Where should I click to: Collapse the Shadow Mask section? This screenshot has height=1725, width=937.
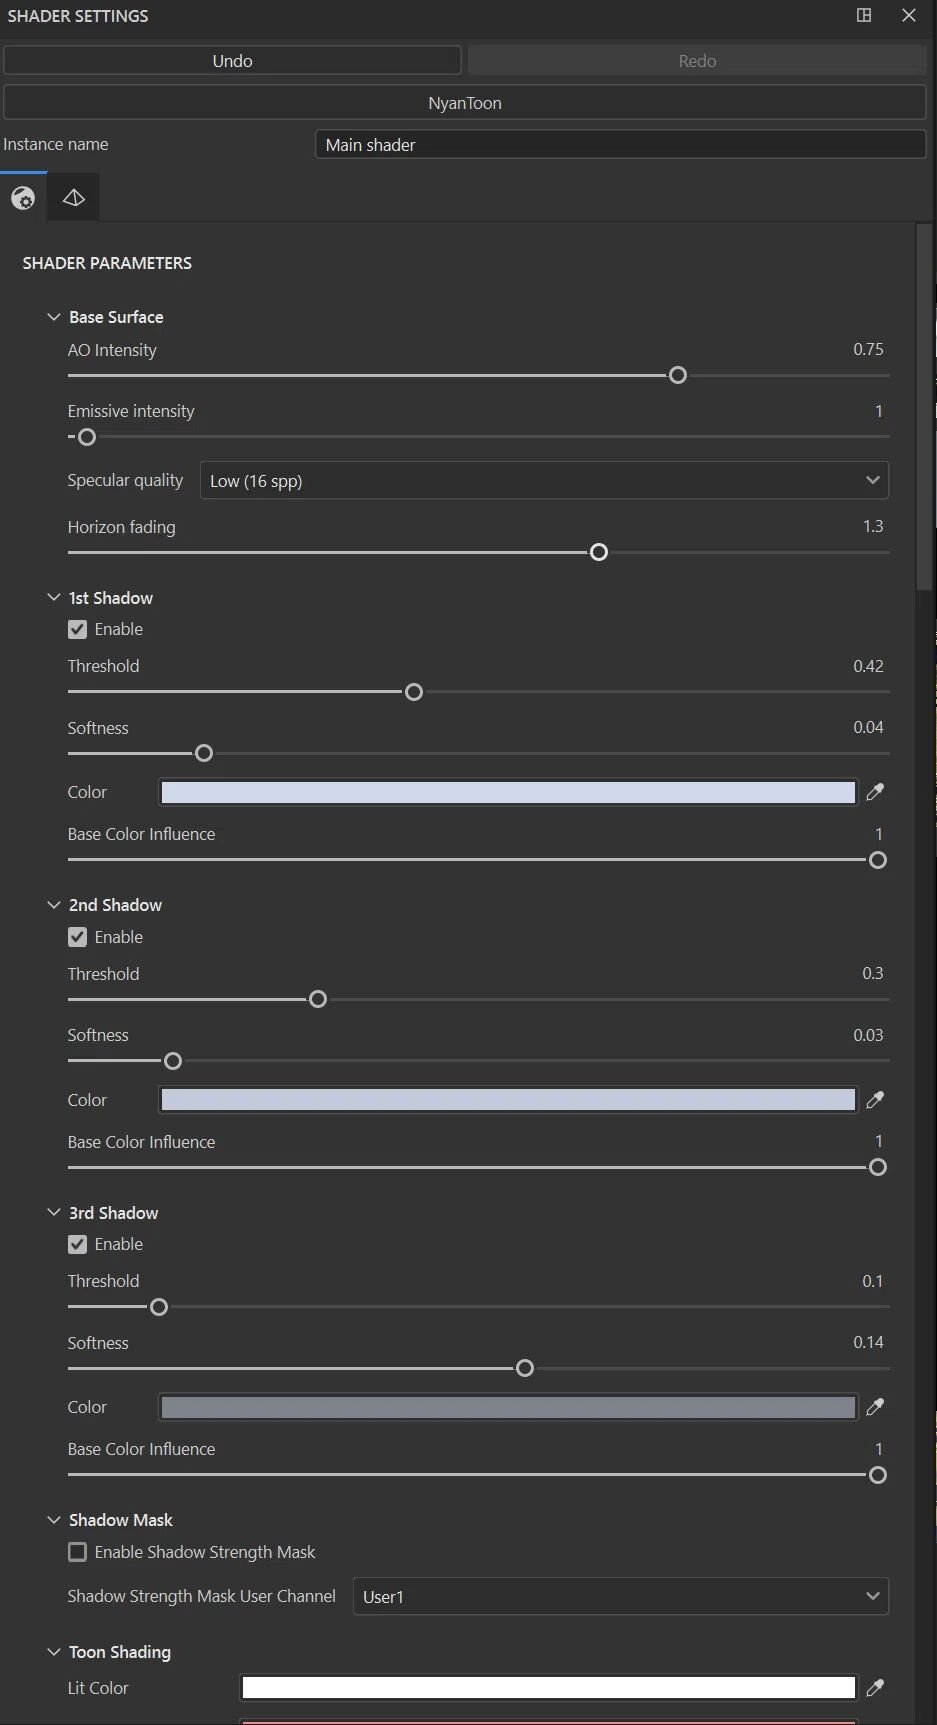pos(54,1520)
